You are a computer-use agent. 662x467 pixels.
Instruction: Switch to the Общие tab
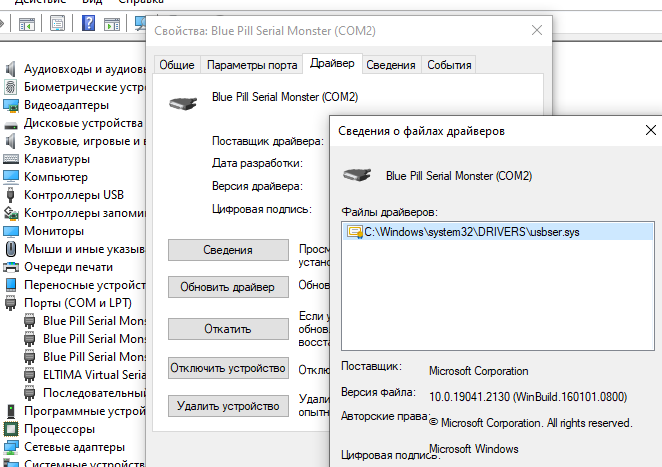[177, 65]
